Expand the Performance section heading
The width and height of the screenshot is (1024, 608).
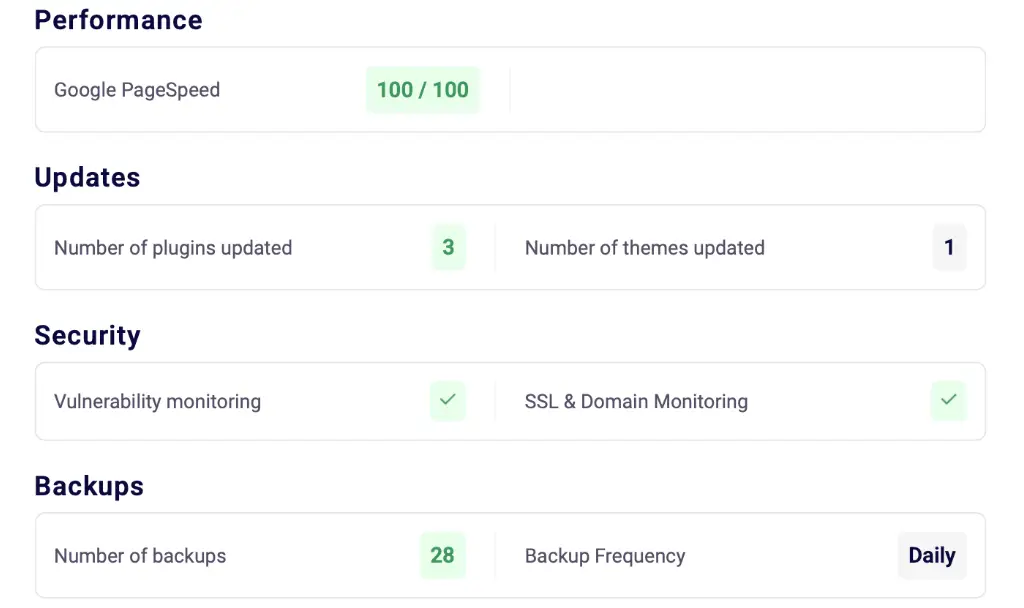(118, 20)
